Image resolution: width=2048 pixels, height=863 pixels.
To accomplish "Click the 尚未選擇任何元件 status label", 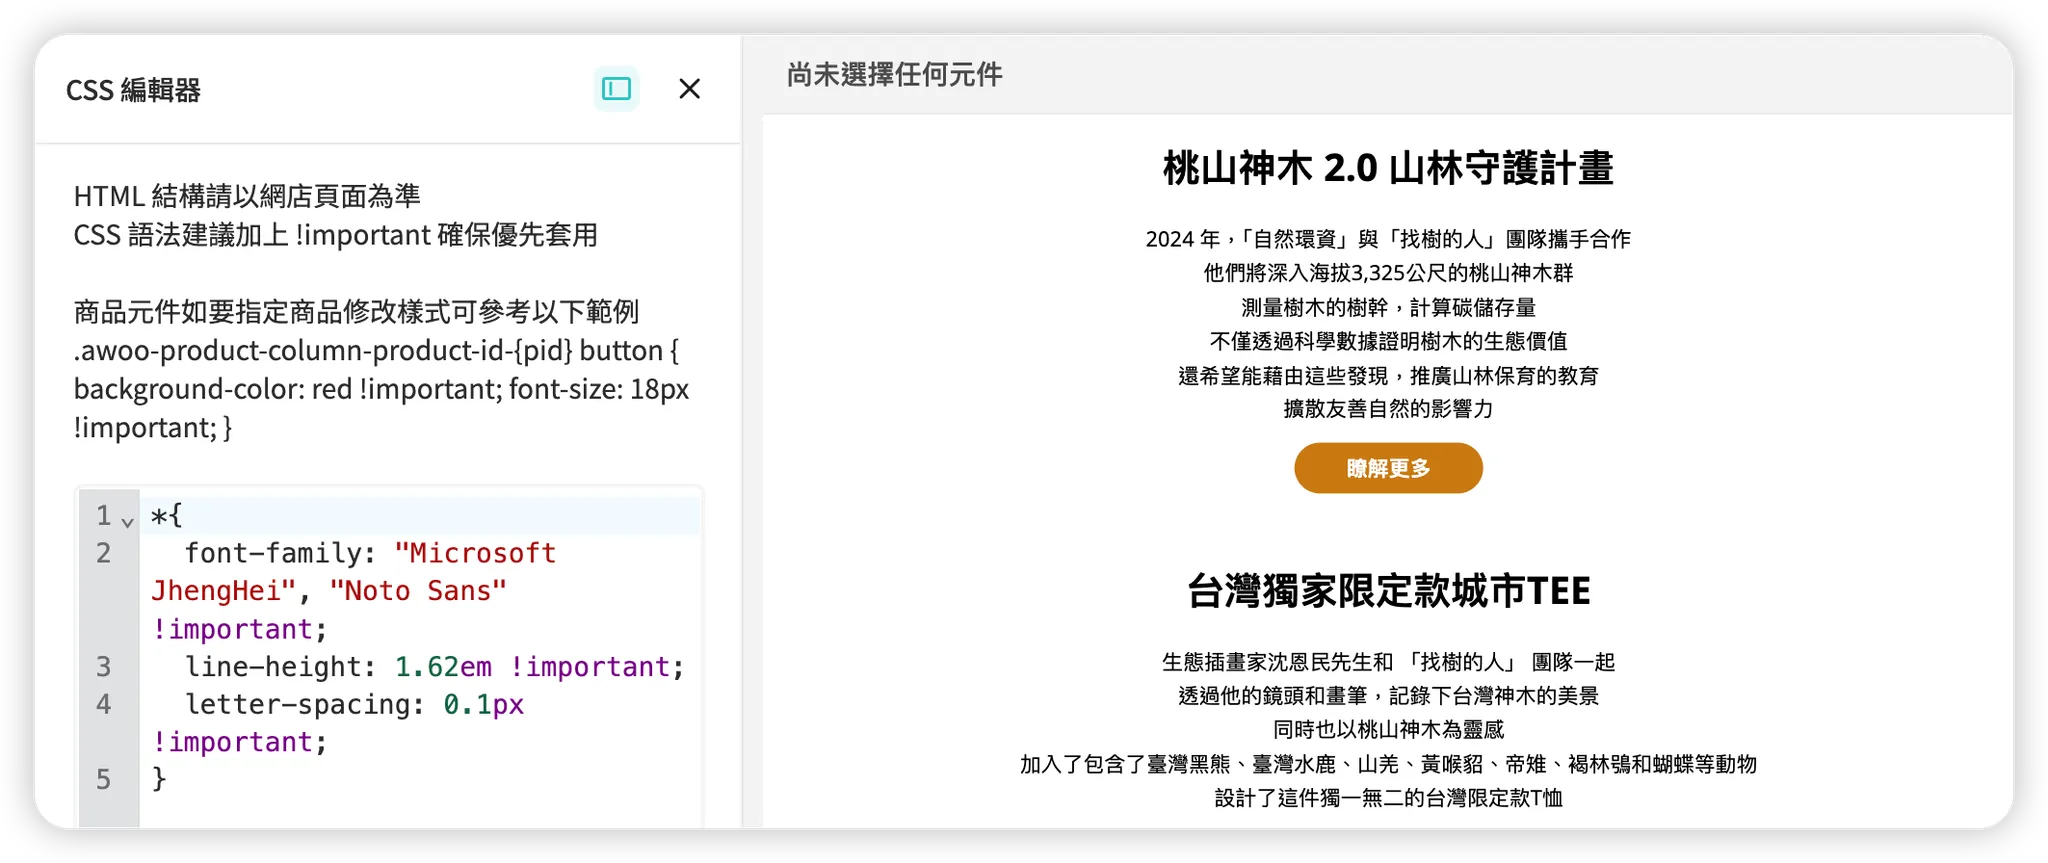I will pyautogui.click(x=894, y=75).
